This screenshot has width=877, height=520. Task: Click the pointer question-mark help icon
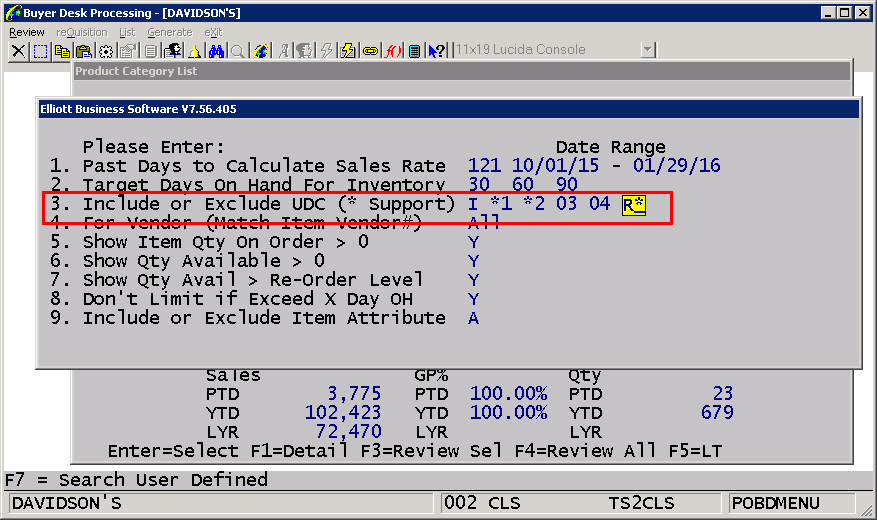[x=436, y=51]
